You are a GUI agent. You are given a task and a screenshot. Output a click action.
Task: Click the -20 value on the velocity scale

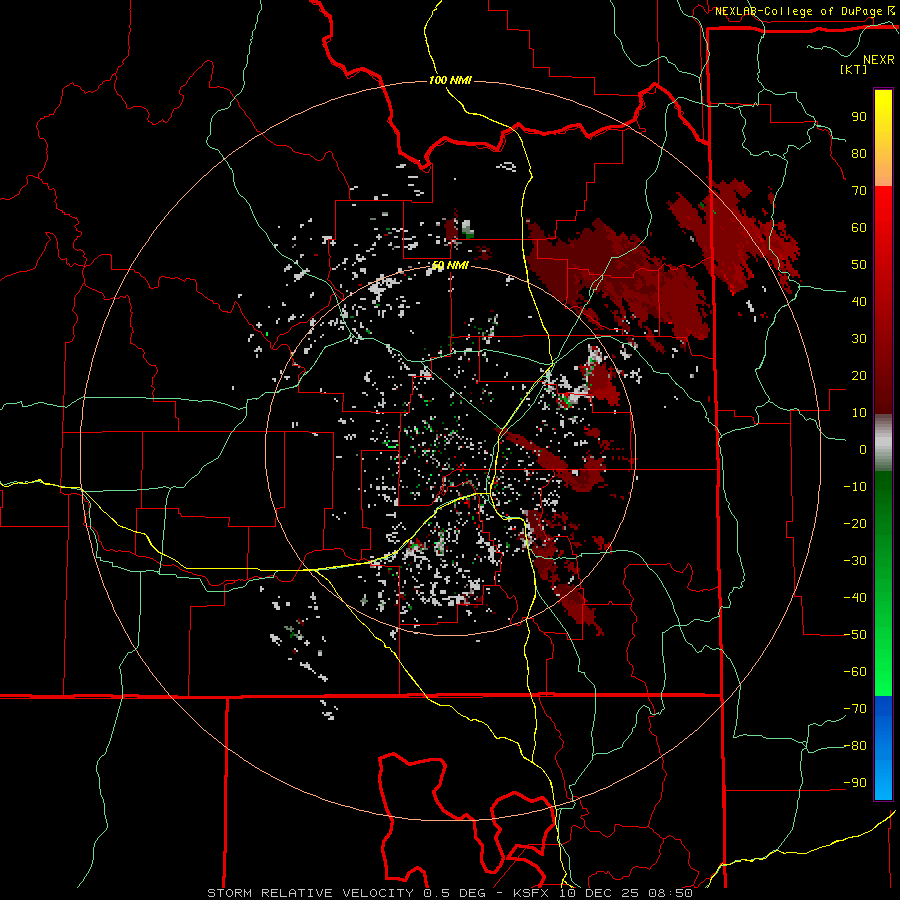[855, 524]
